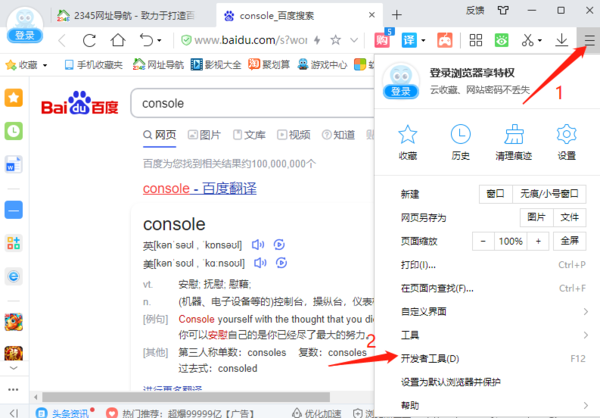Select the 视频 search tab
Image resolution: width=600 pixels, height=418 pixels.
pos(294,135)
